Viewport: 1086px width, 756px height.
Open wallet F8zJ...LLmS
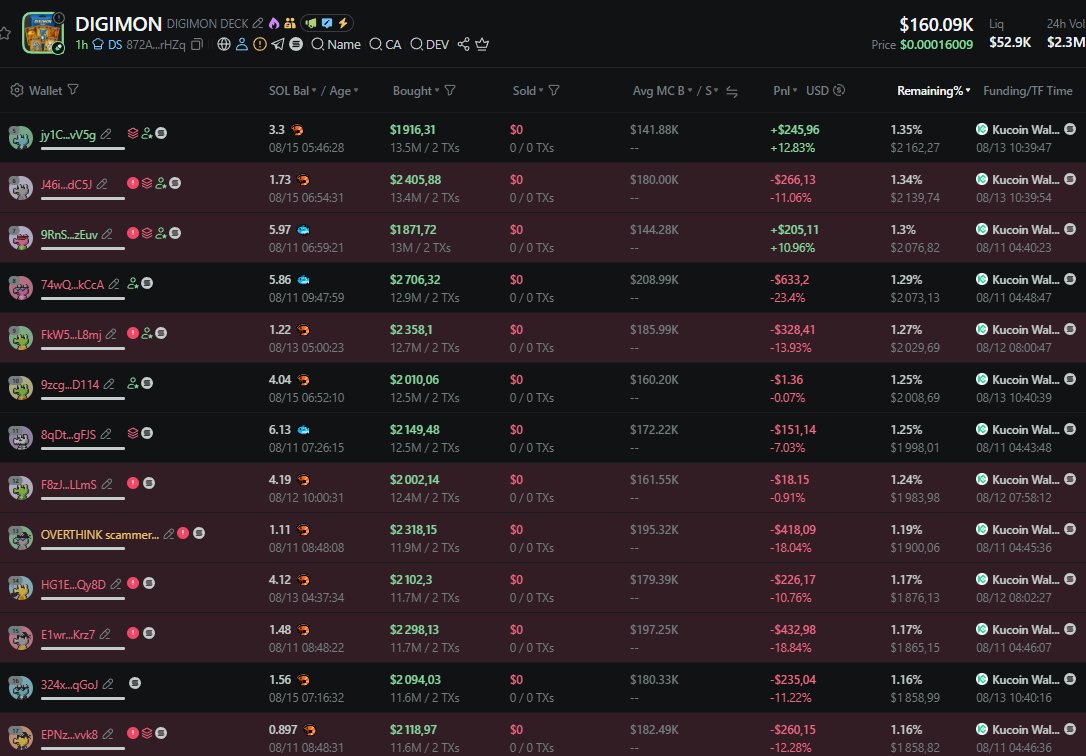pyautogui.click(x=69, y=484)
